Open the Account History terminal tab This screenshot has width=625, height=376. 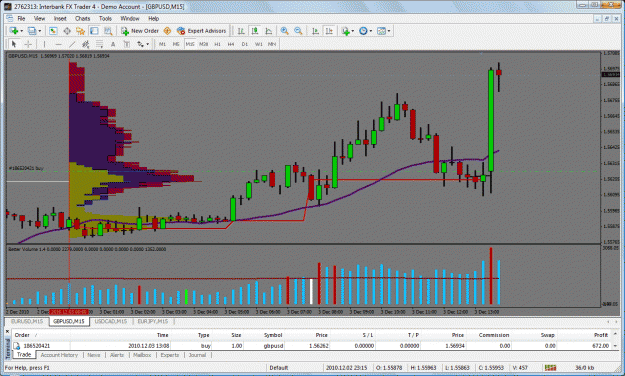pyautogui.click(x=59, y=355)
